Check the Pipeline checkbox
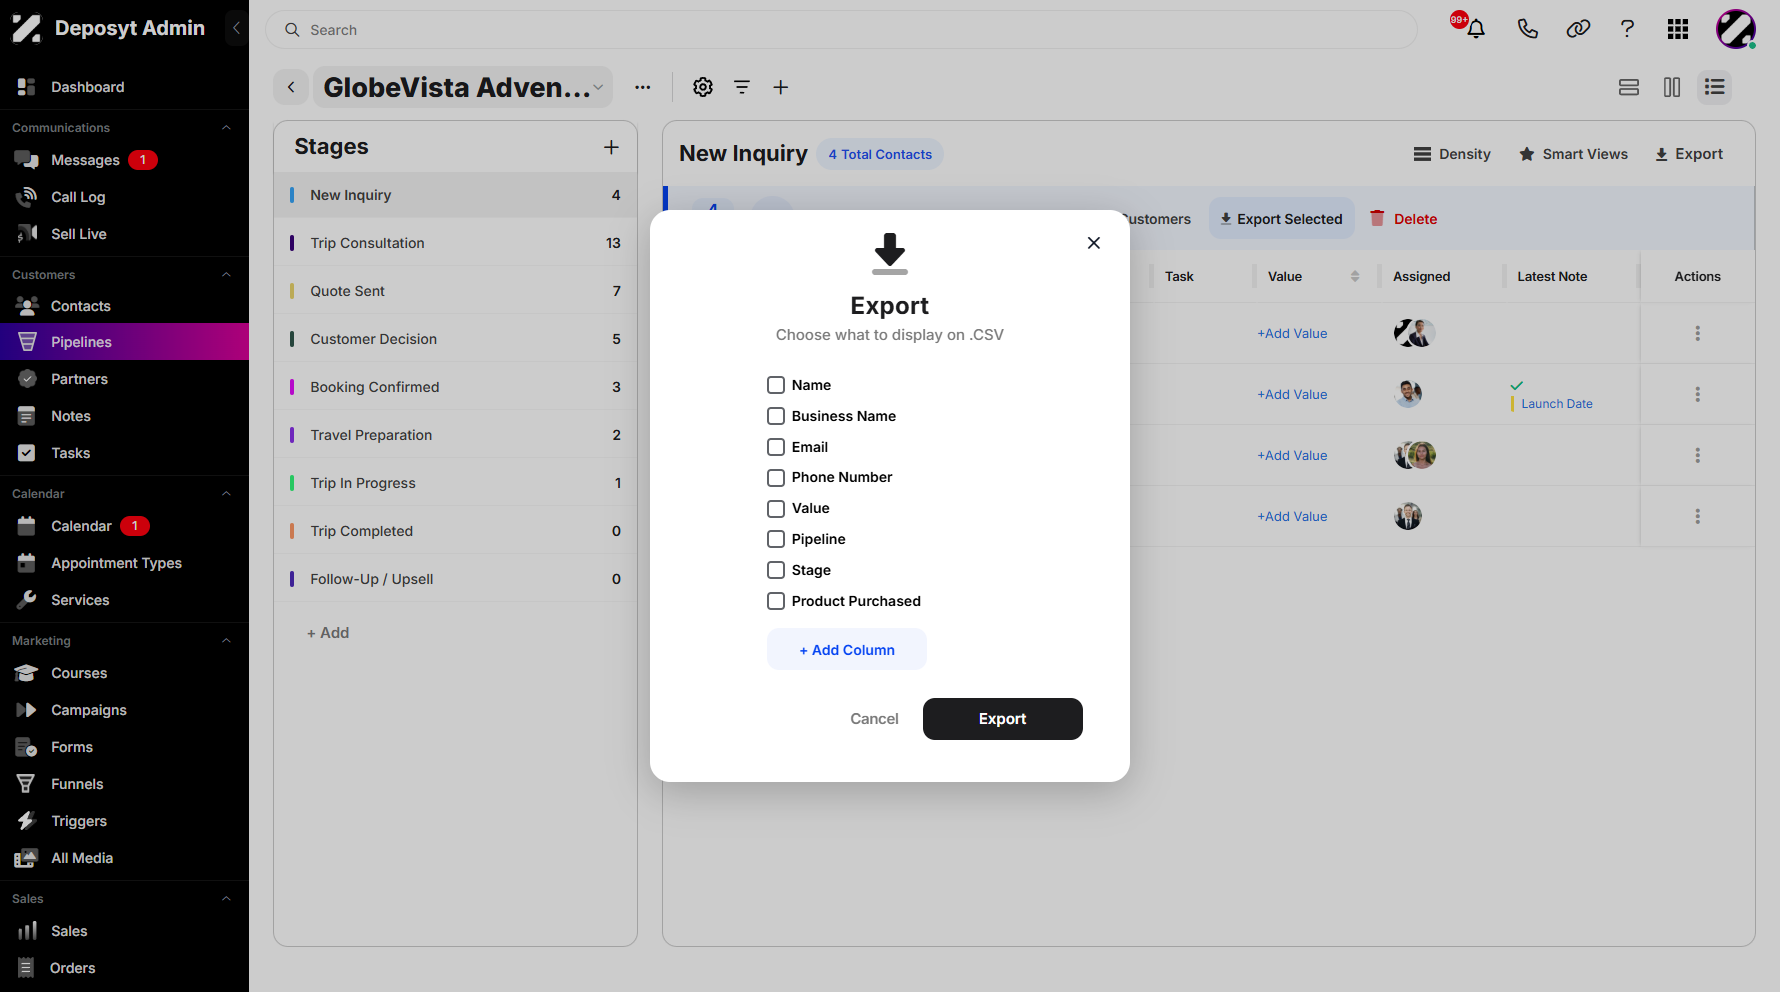The image size is (1780, 992). (776, 539)
